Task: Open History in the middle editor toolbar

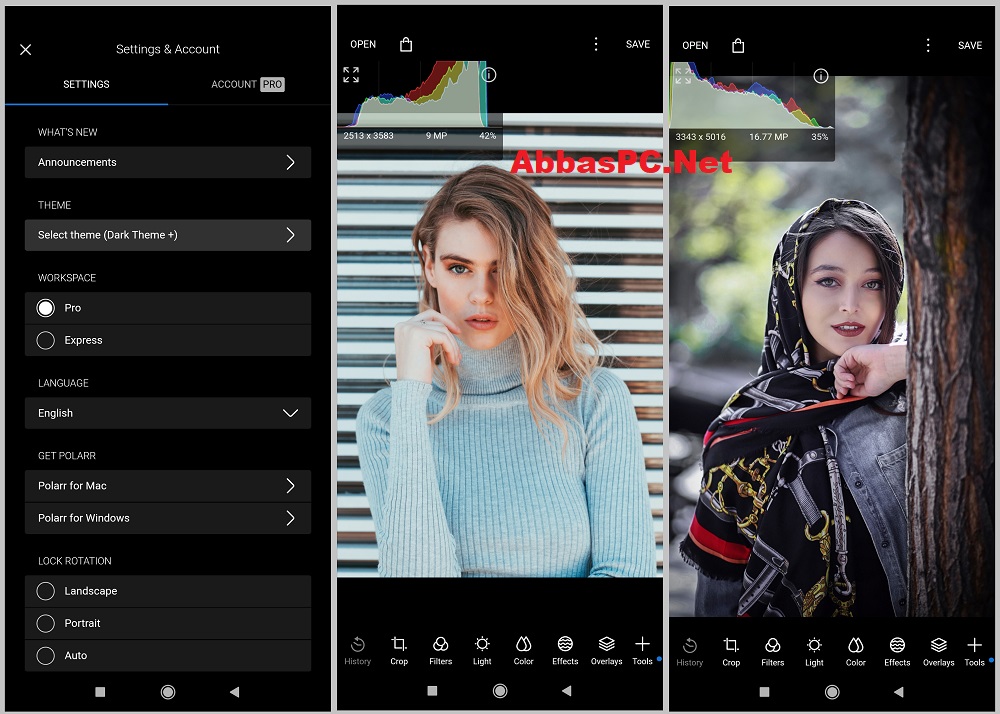Action: click(357, 650)
